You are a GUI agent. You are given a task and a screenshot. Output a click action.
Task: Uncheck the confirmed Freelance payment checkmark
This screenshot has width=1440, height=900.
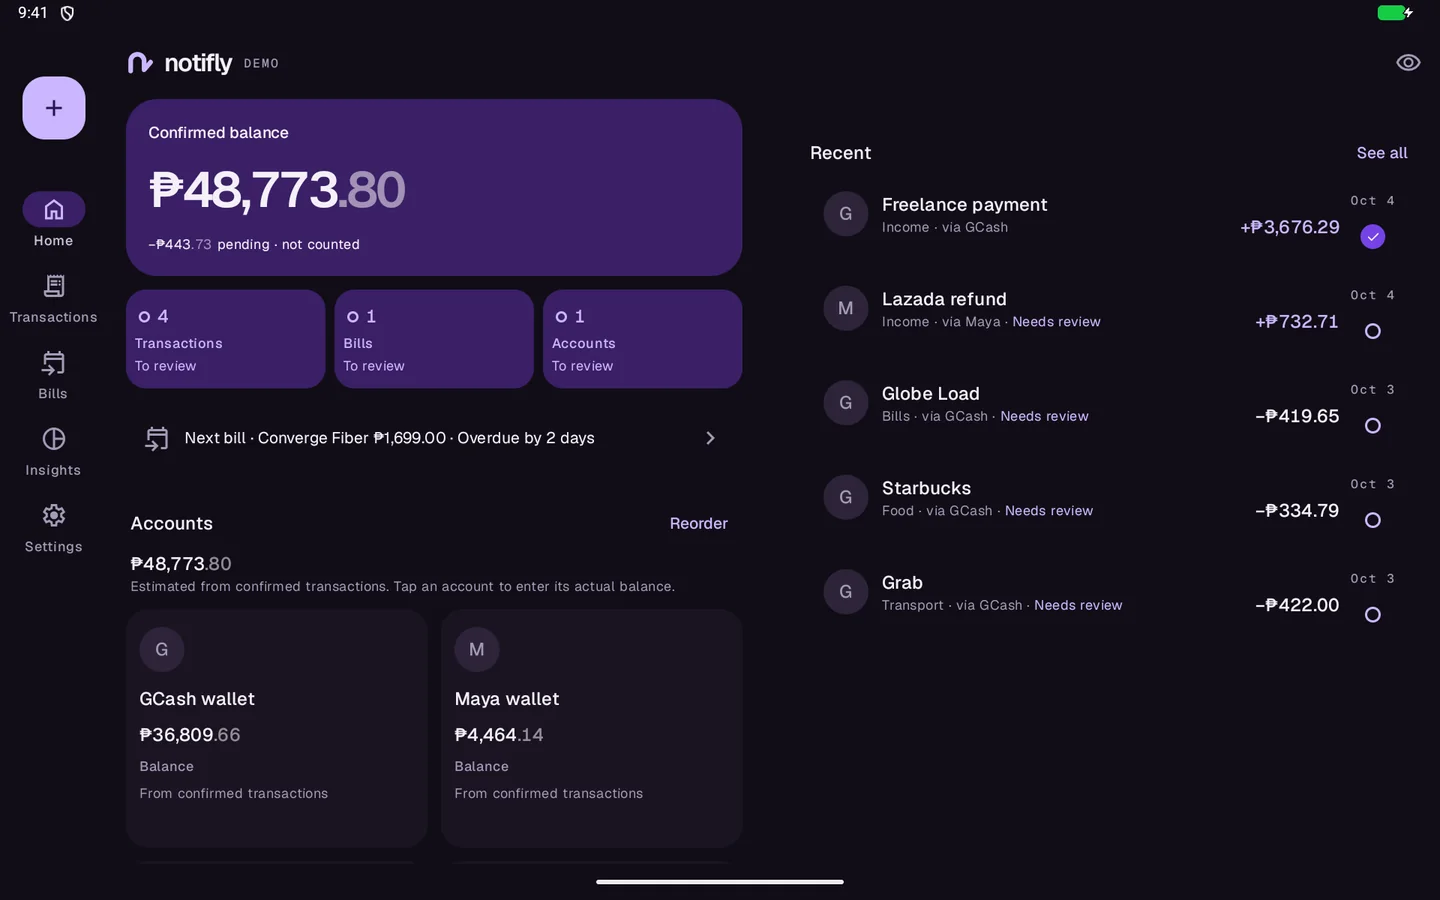point(1373,237)
